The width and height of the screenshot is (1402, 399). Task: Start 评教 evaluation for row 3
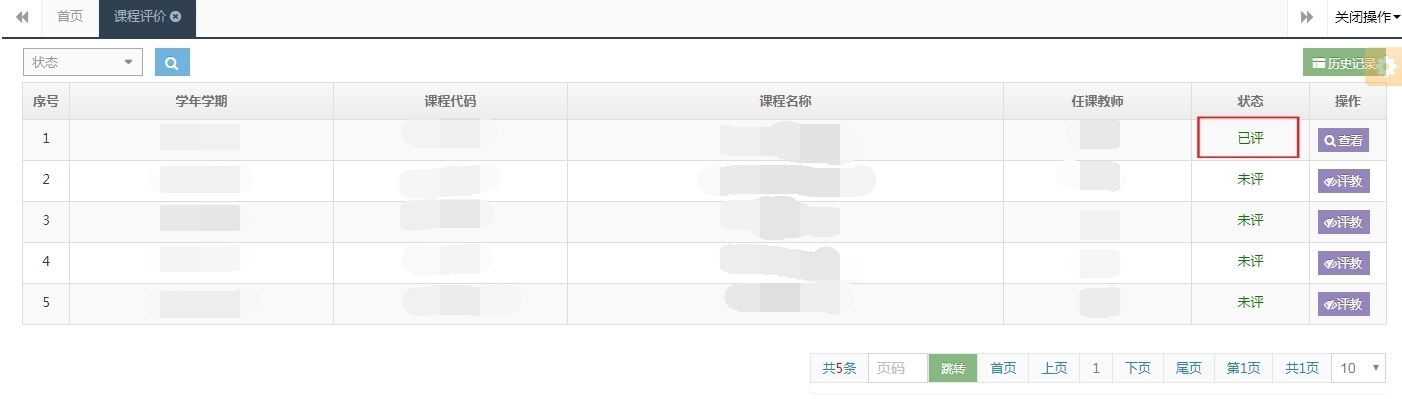1343,222
